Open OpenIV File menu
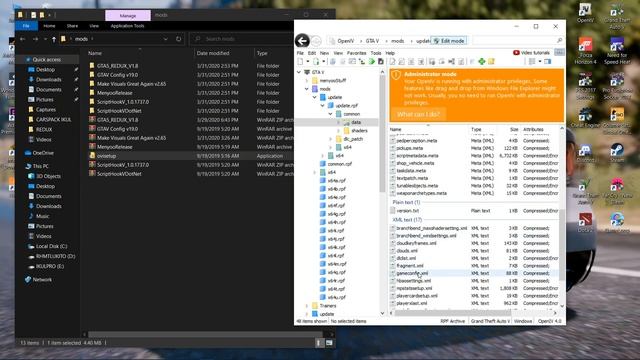640x360 pixels. coord(300,53)
